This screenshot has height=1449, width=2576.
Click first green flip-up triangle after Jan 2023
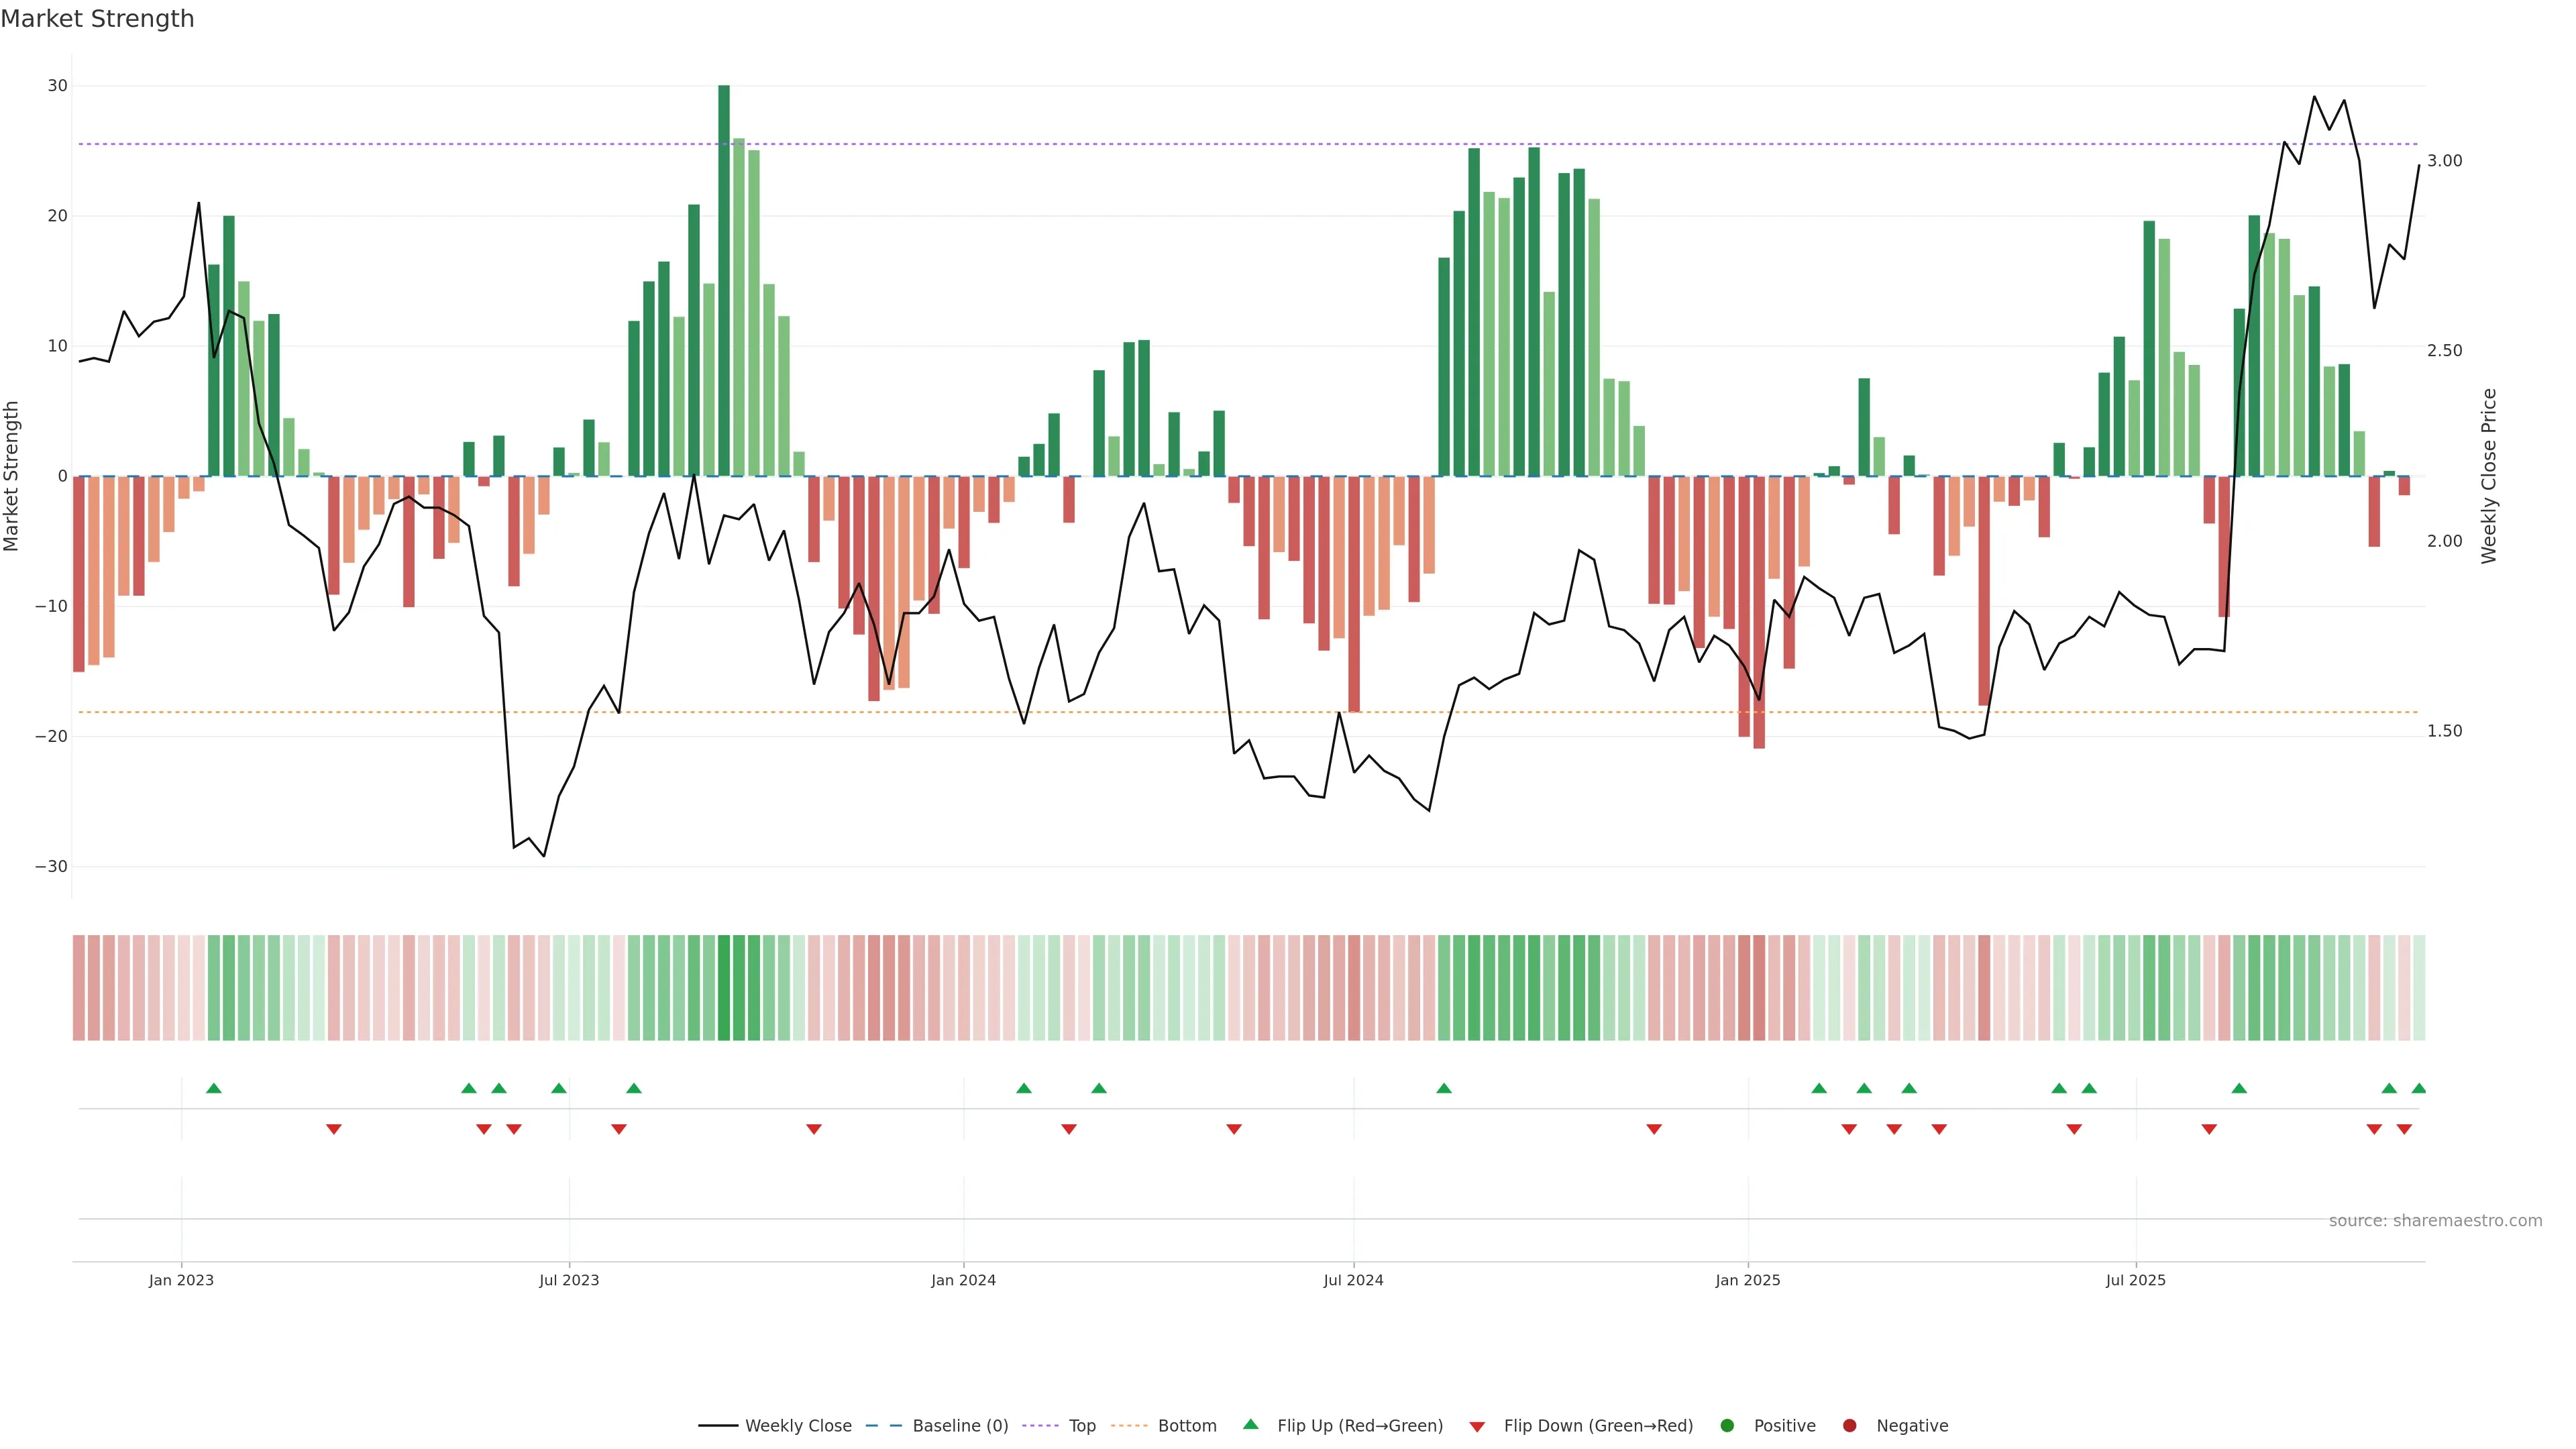coord(213,1088)
